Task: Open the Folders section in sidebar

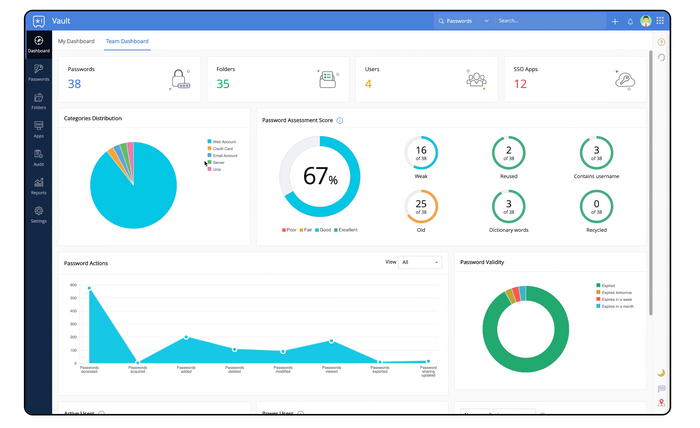Action: (38, 100)
